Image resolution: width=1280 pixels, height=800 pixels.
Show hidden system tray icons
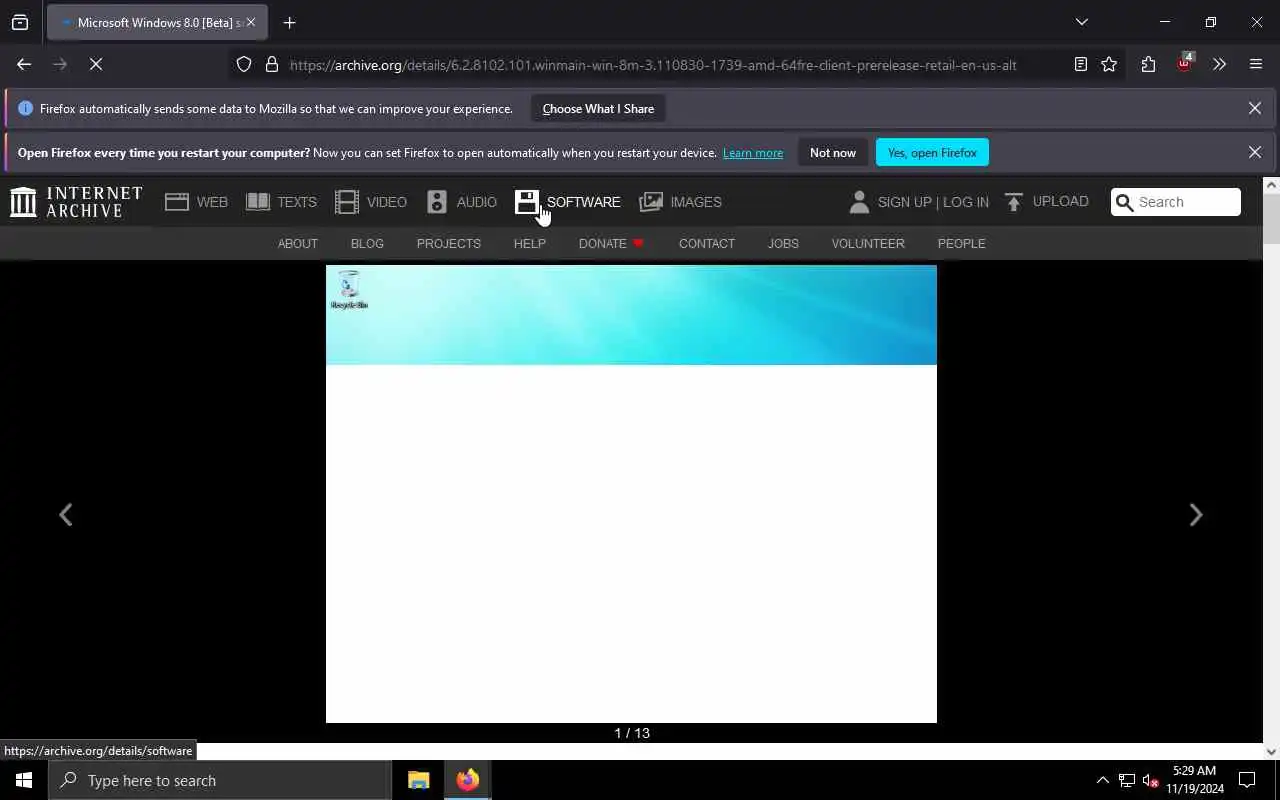tap(1102, 780)
